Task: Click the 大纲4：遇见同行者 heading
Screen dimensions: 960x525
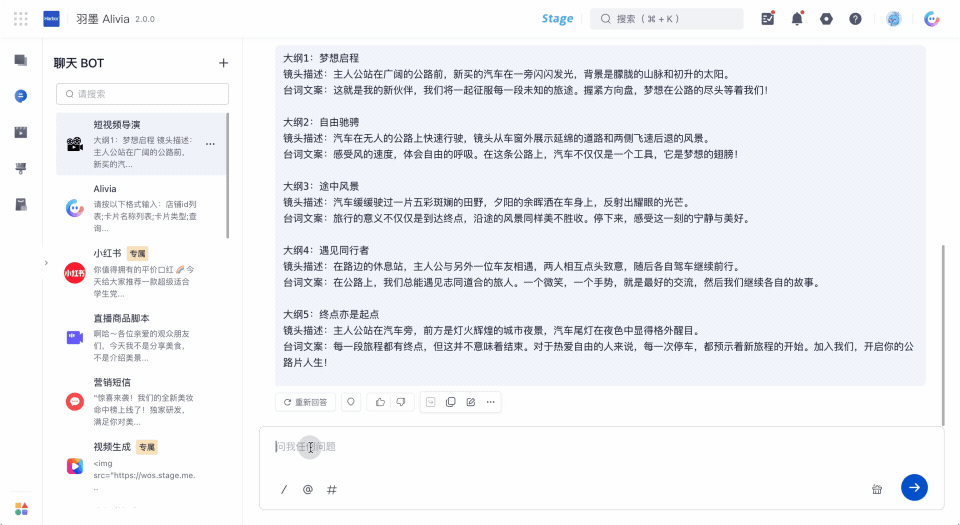Action: point(326,250)
